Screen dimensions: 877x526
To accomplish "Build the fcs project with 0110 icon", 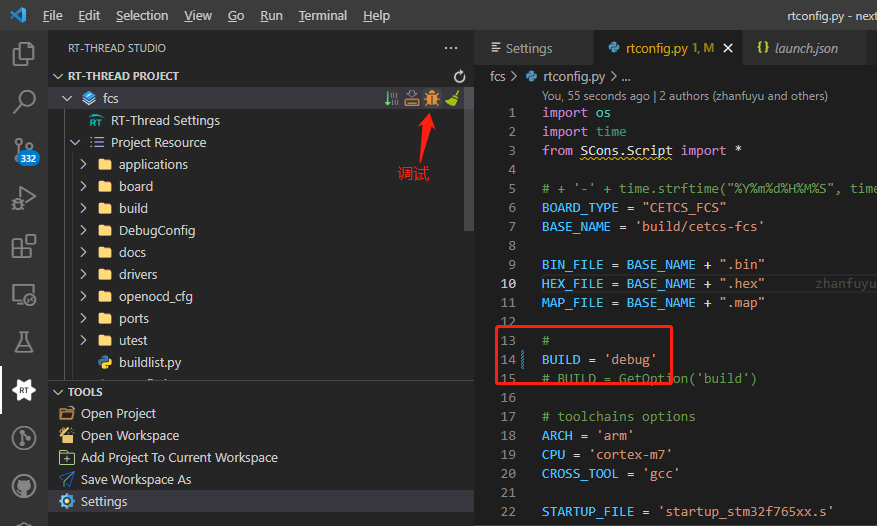I will (x=392, y=98).
